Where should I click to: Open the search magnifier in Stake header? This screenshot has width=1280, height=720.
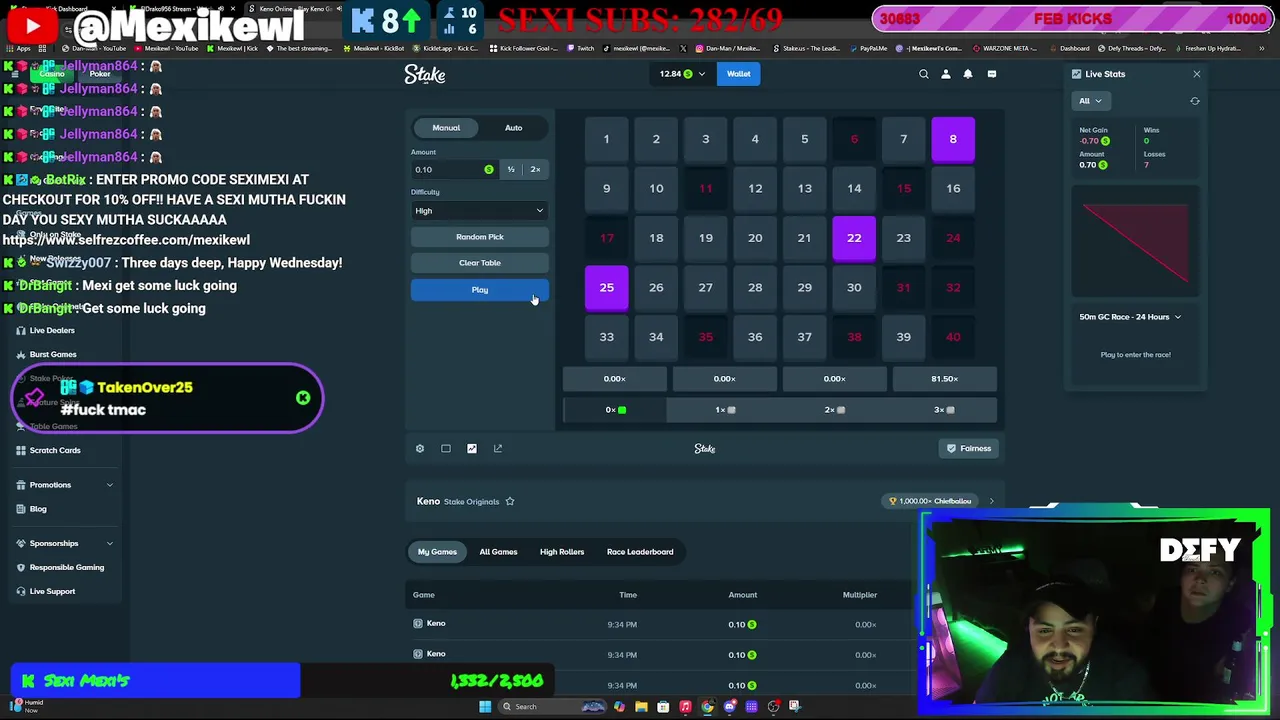pos(924,74)
